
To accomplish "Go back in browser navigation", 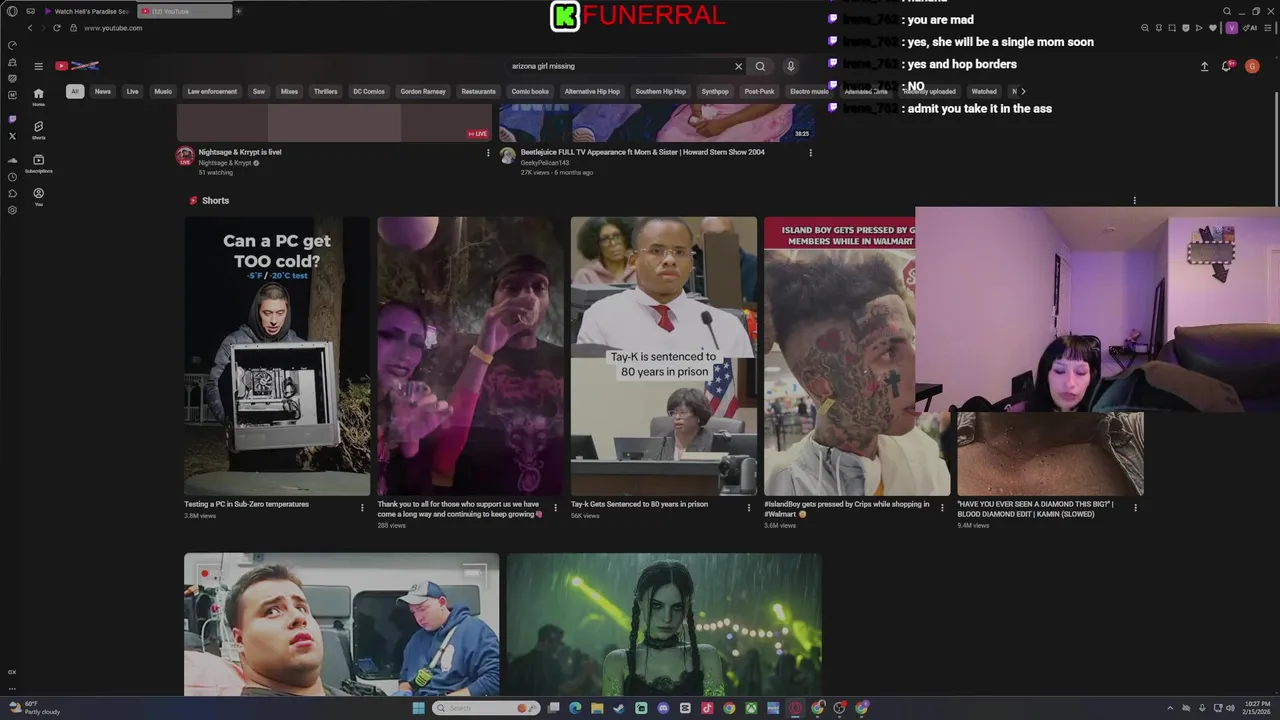I will coord(30,28).
